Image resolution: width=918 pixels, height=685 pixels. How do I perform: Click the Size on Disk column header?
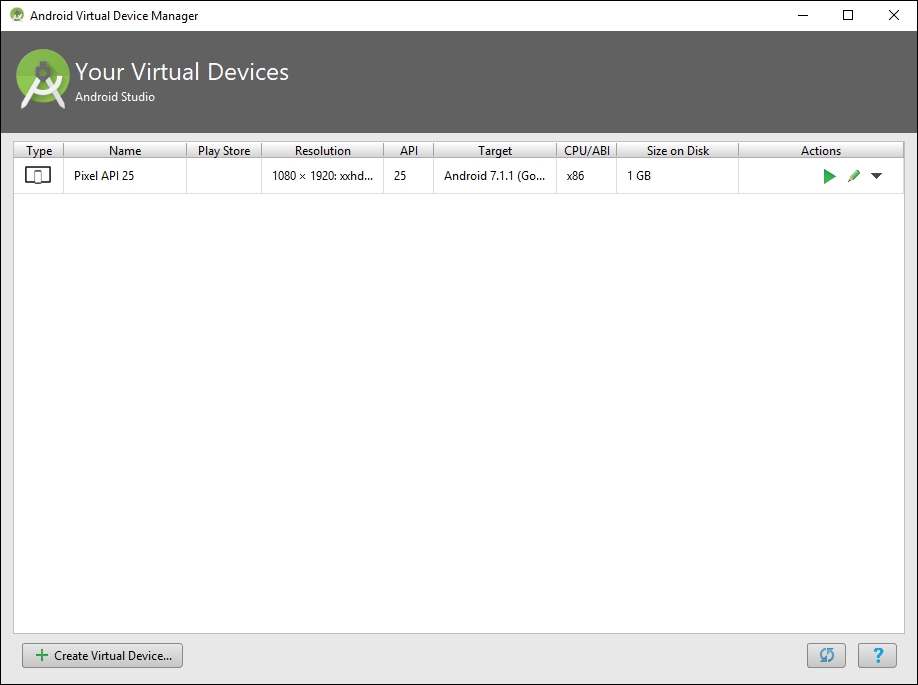[676, 150]
